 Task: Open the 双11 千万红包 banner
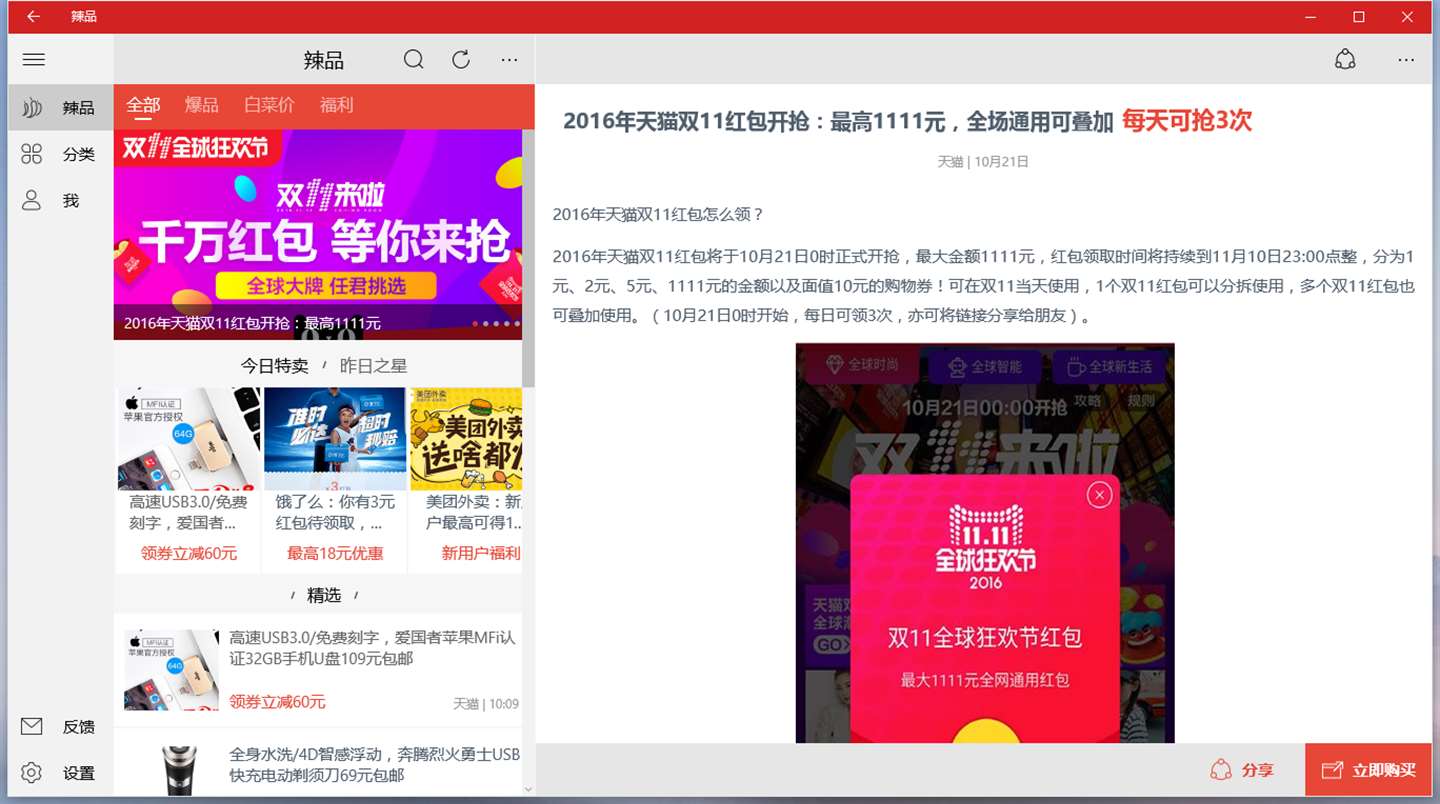coord(318,234)
